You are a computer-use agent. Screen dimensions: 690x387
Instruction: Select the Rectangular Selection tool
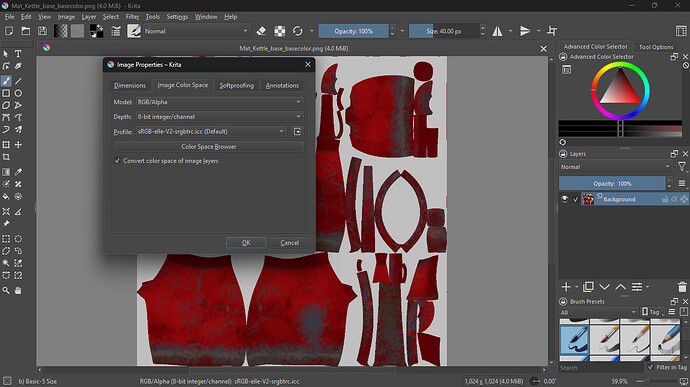[x=6, y=239]
